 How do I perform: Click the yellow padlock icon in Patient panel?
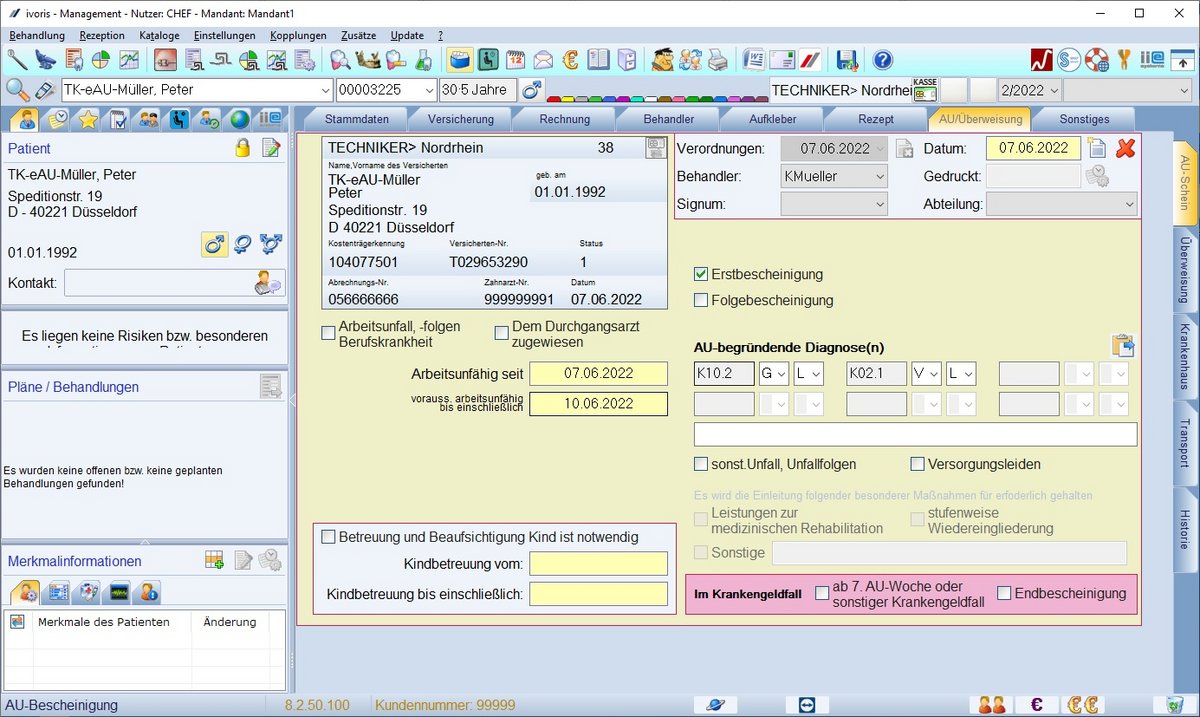tap(242, 148)
